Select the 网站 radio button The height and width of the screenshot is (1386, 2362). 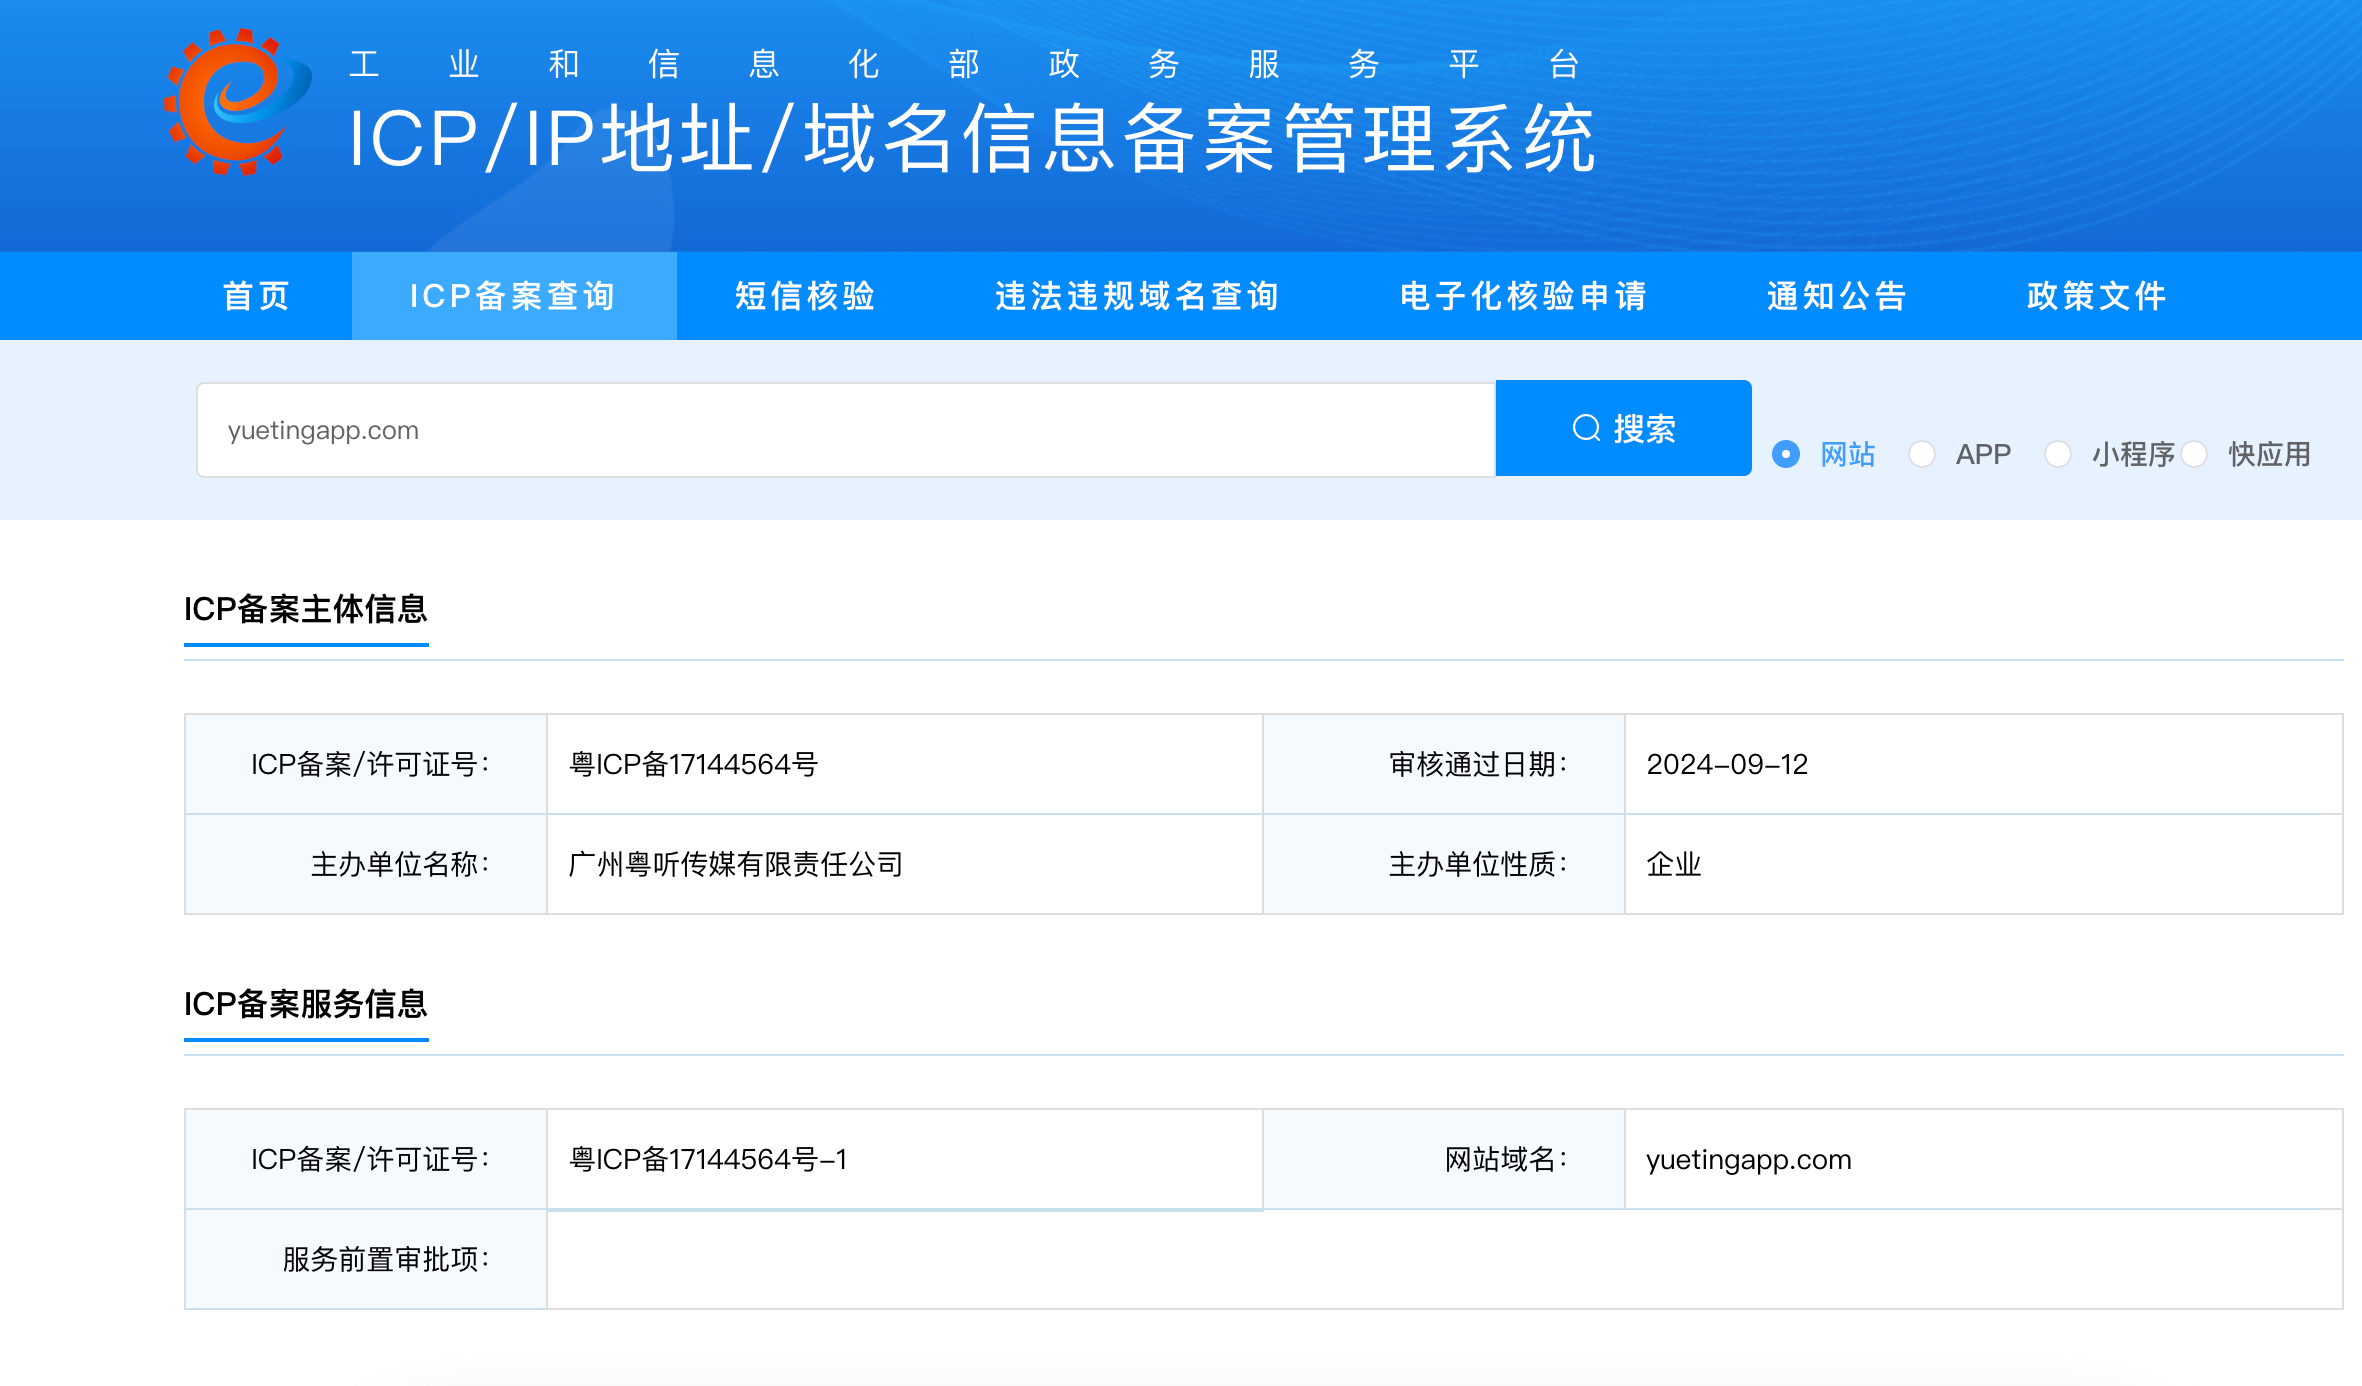1786,454
